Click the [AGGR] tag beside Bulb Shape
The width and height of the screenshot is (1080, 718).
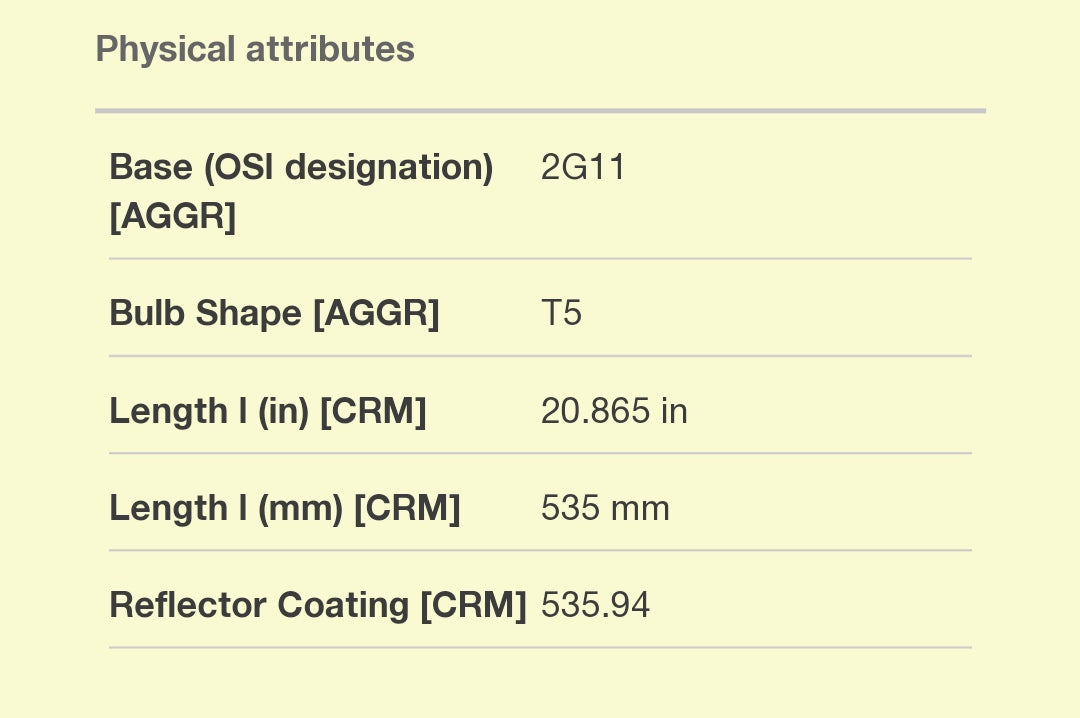click(376, 313)
